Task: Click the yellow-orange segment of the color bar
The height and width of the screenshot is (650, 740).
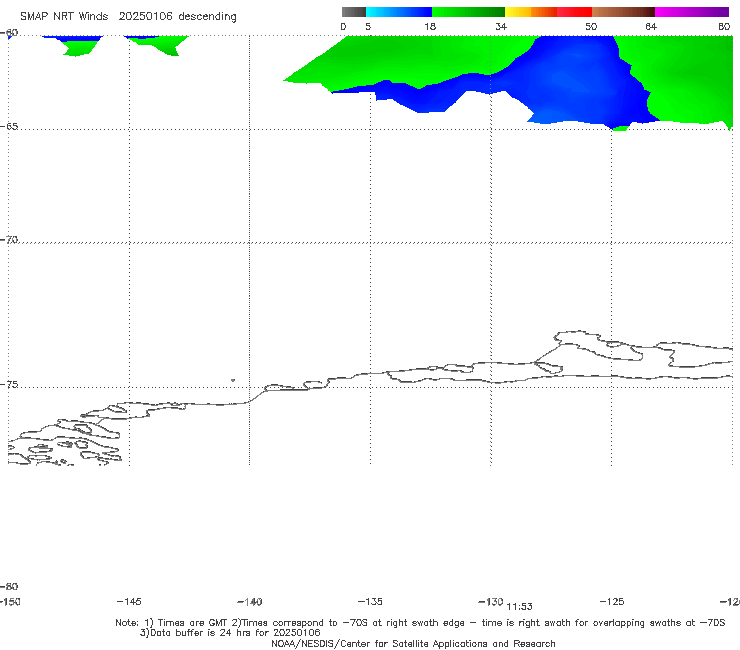Action: coord(531,12)
